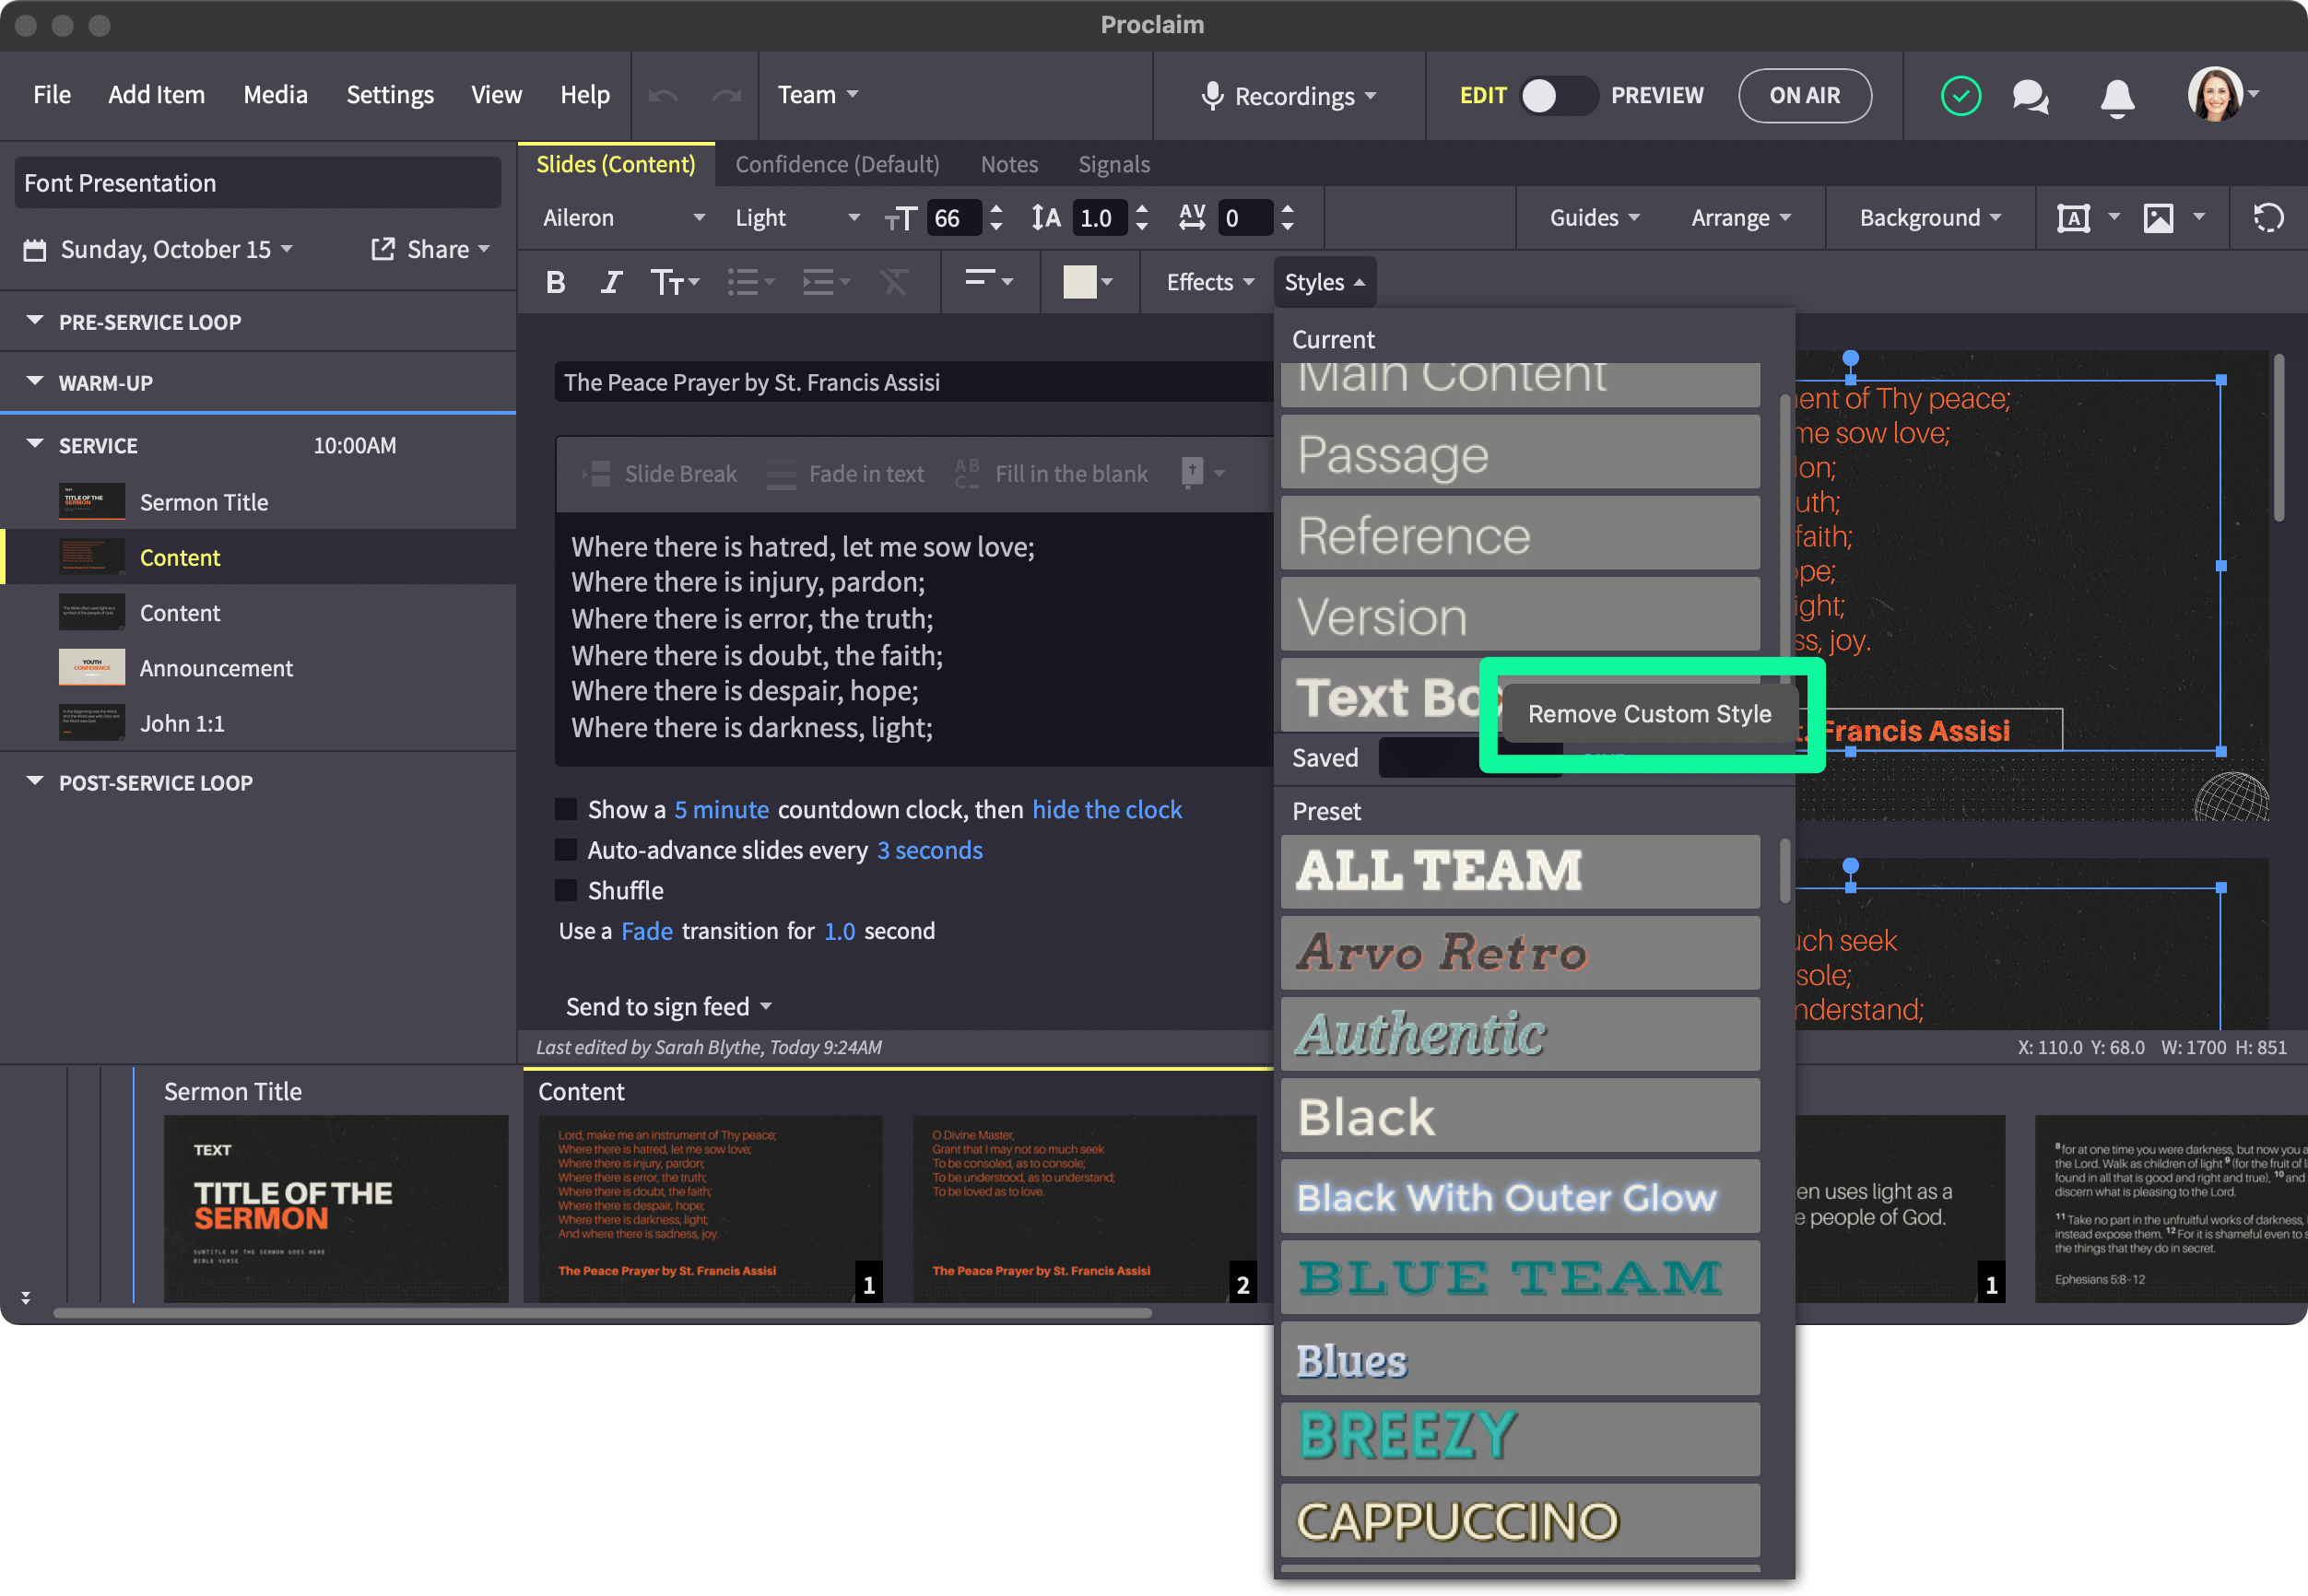Open the Light font weight dropdown
Image resolution: width=2308 pixels, height=1596 pixels.
(x=797, y=218)
